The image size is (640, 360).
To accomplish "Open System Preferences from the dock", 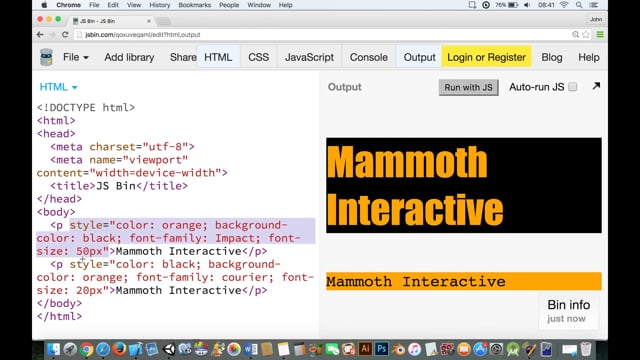I will point(496,349).
